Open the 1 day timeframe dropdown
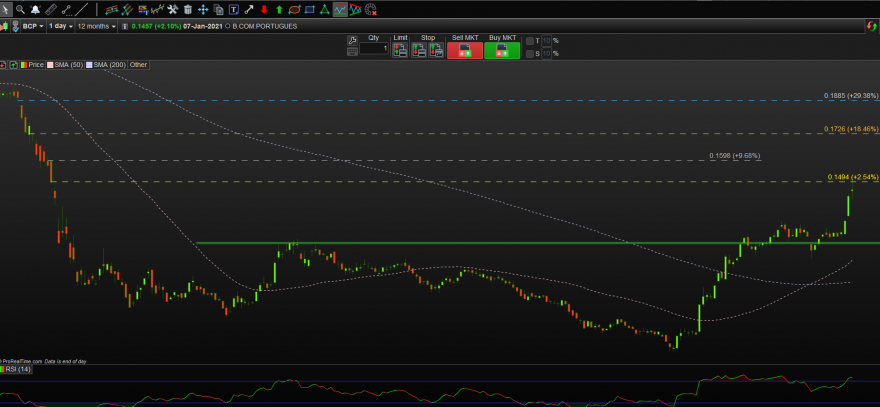Screen dimensions: 880x407 pyautogui.click(x=61, y=26)
